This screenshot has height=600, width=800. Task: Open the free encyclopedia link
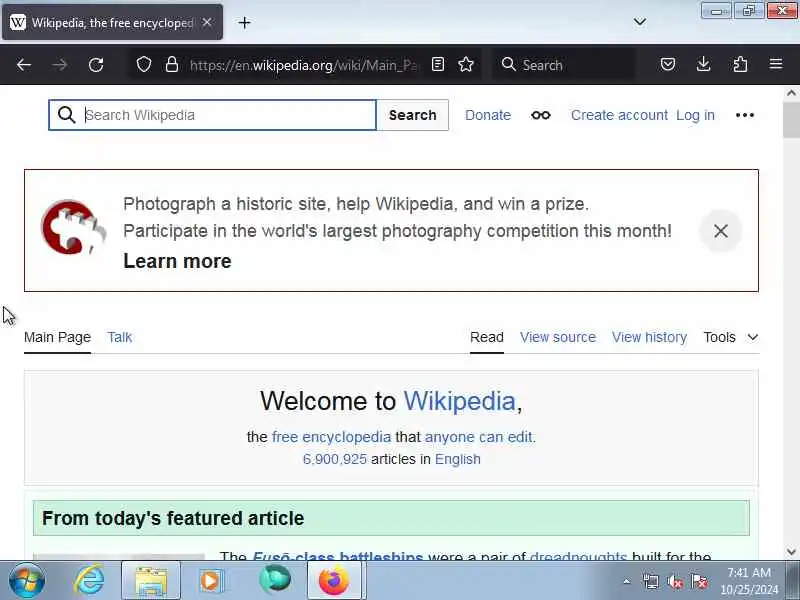coord(331,437)
